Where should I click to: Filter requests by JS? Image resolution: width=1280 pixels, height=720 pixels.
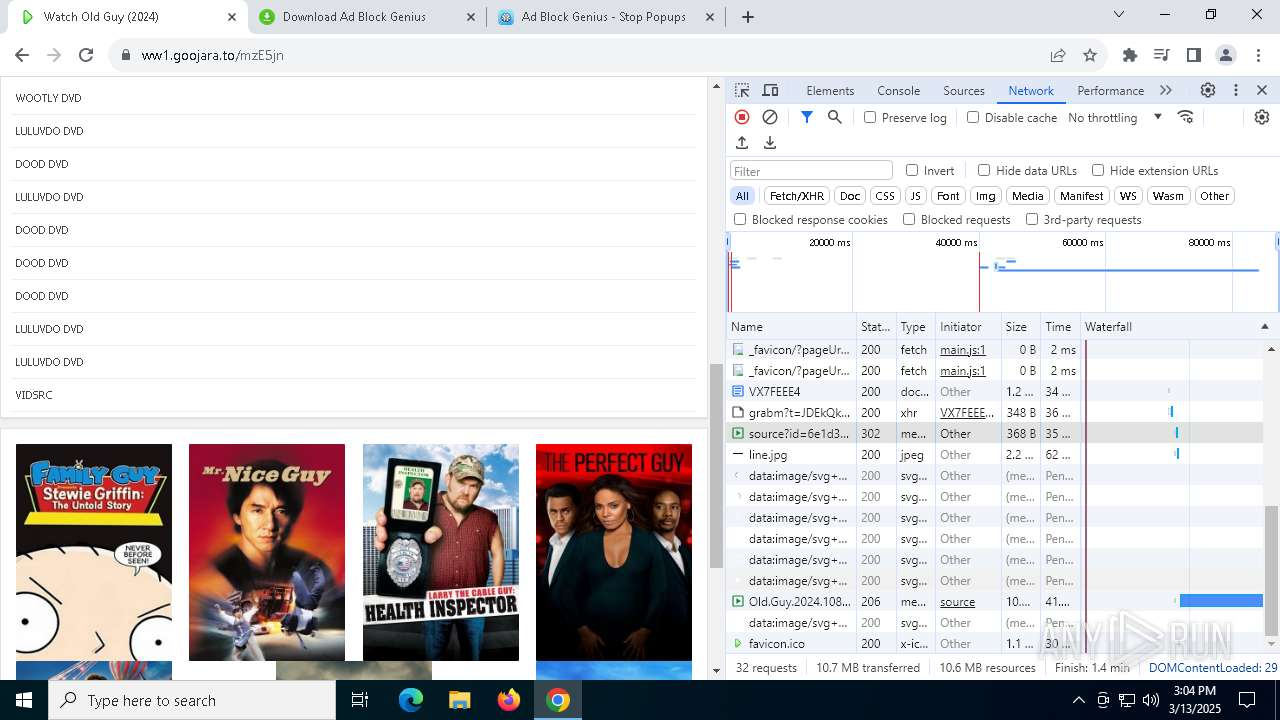coord(916,196)
